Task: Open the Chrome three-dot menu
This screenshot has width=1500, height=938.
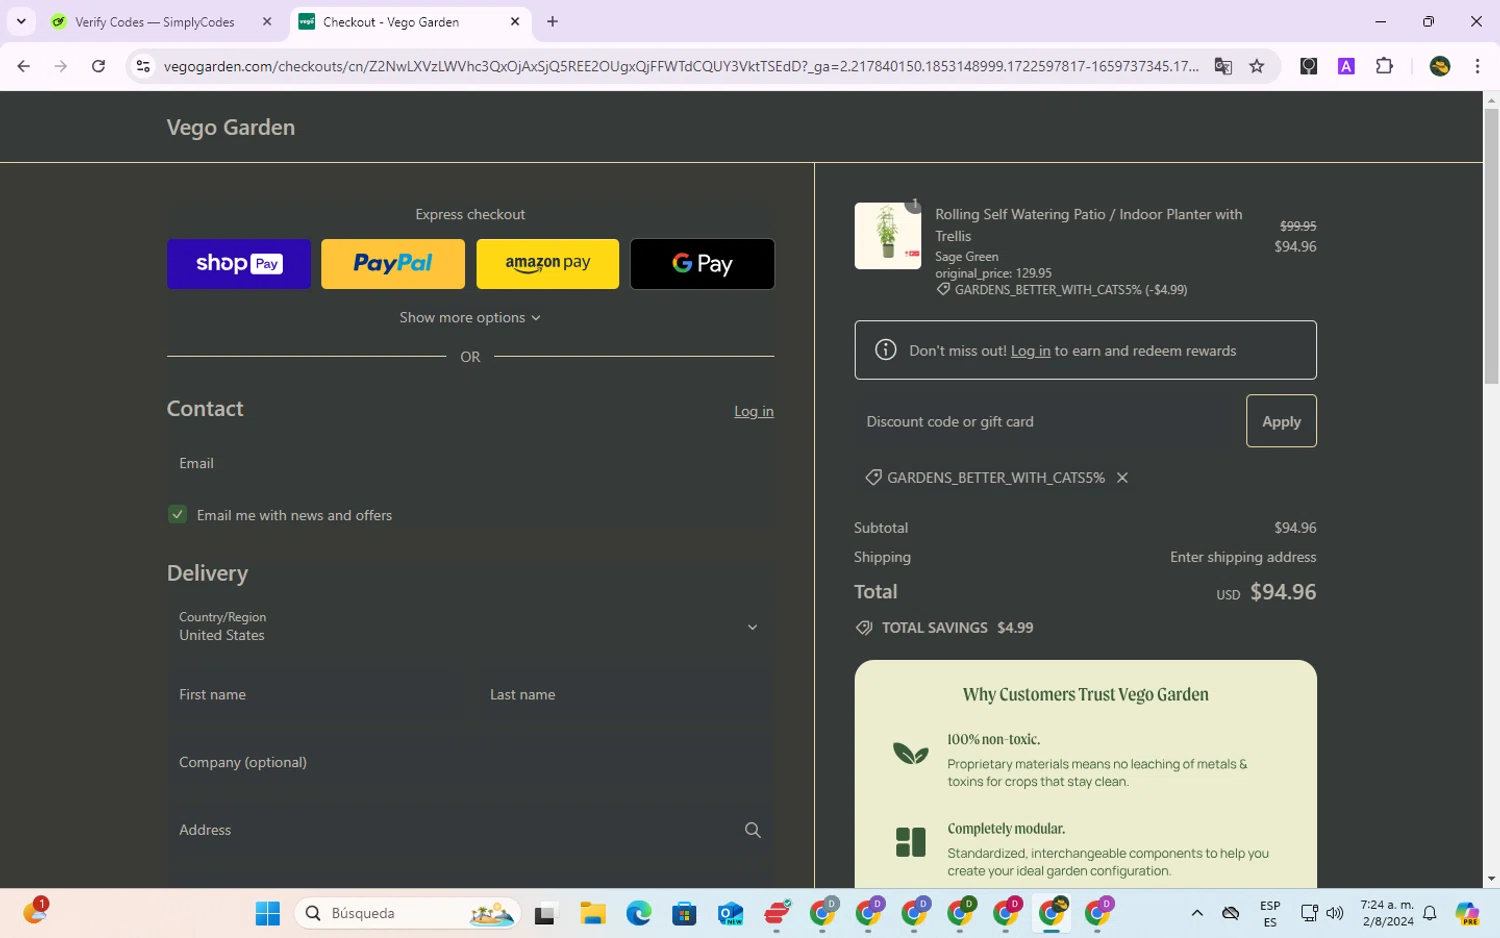Action: click(1477, 66)
